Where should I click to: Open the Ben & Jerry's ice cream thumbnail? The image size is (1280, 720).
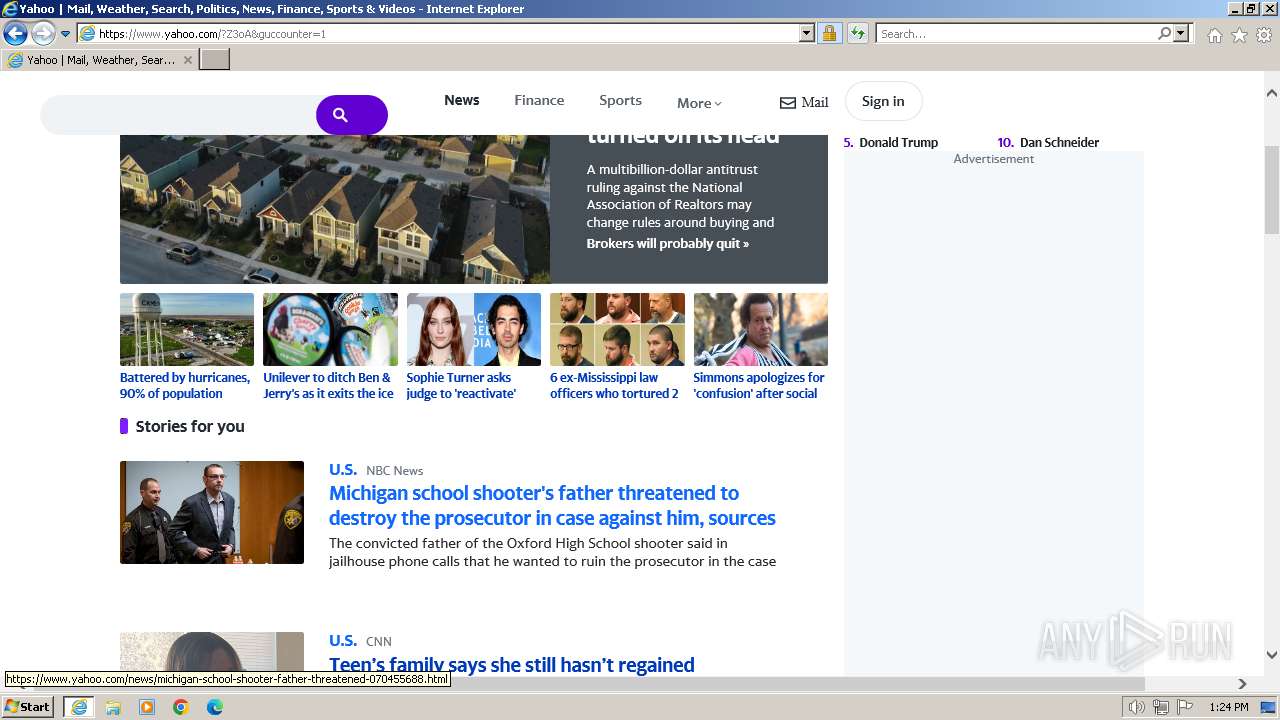pyautogui.click(x=330, y=329)
